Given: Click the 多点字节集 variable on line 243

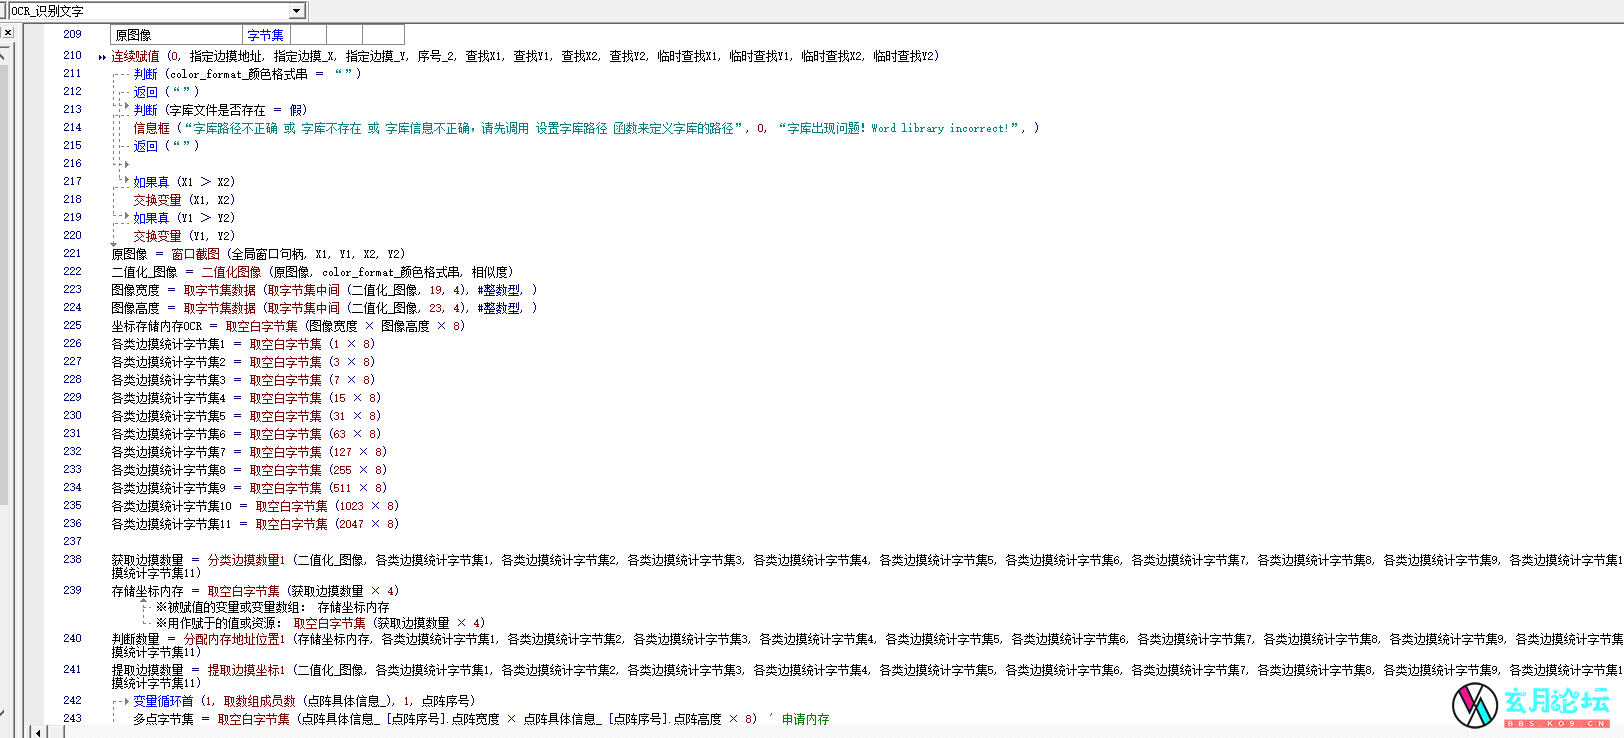Looking at the screenshot, I should (x=164, y=719).
